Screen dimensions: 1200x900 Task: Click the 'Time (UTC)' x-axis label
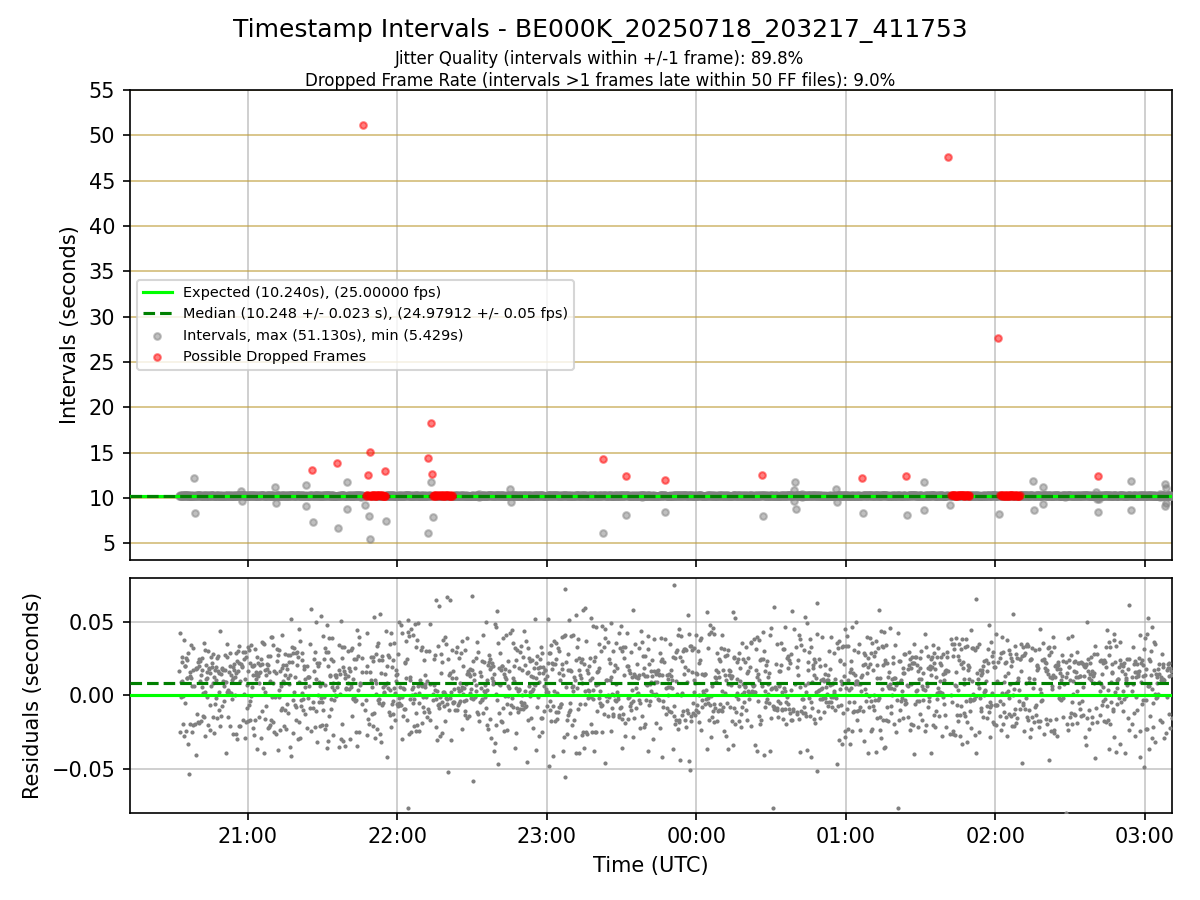click(651, 865)
